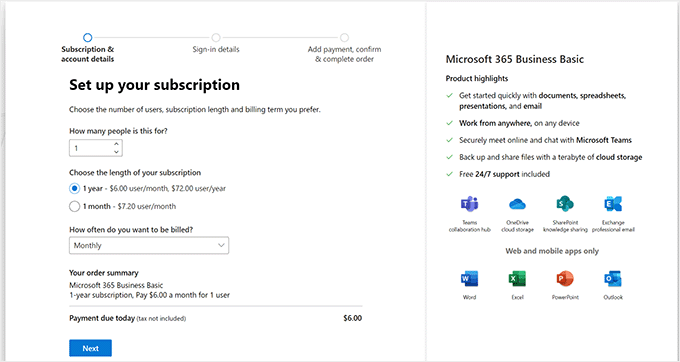Click the number of people input field
This screenshot has height=362, width=680.
96,148
